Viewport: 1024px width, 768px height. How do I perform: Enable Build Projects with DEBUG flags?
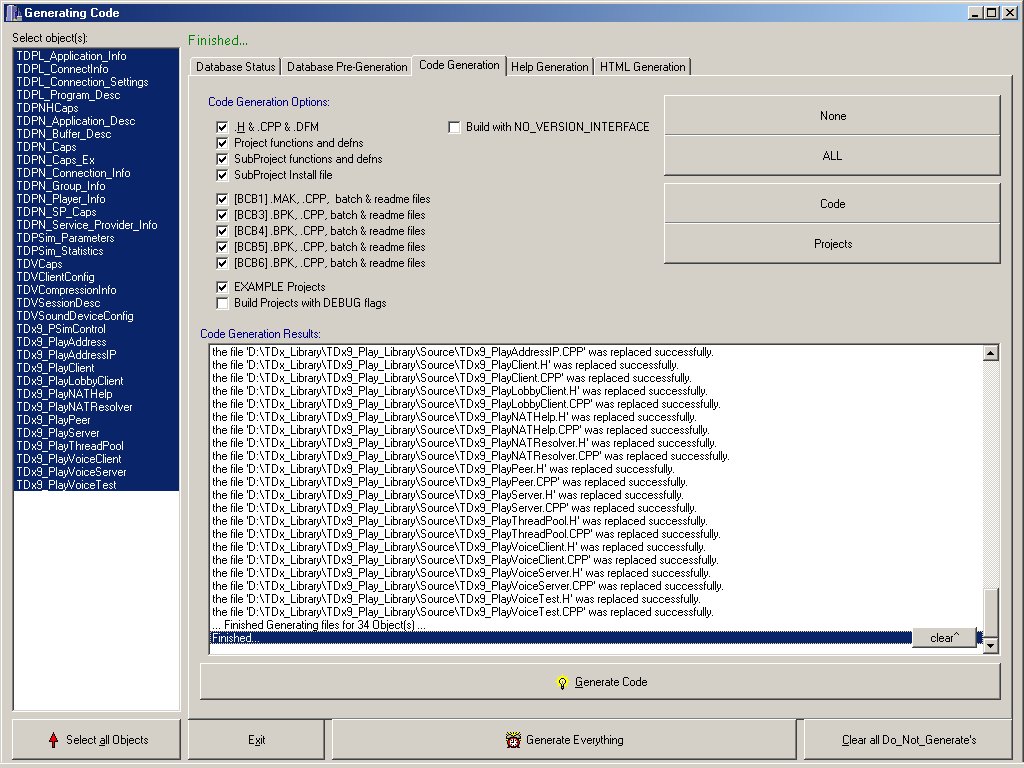point(222,303)
